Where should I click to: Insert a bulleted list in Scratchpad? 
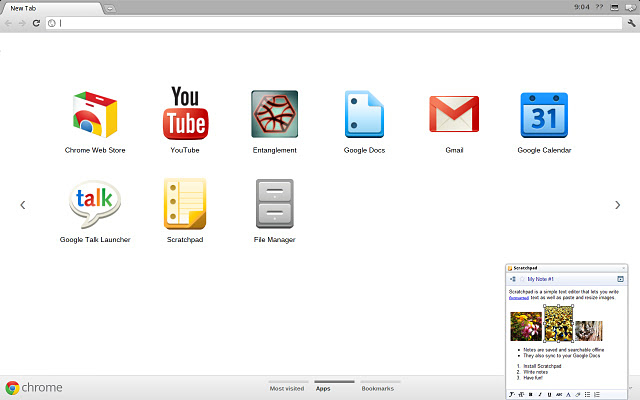point(587,395)
